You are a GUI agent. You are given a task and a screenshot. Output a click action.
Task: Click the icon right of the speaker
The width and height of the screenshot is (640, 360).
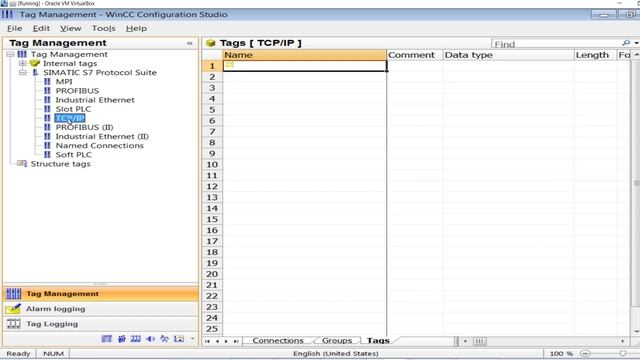coord(164,339)
